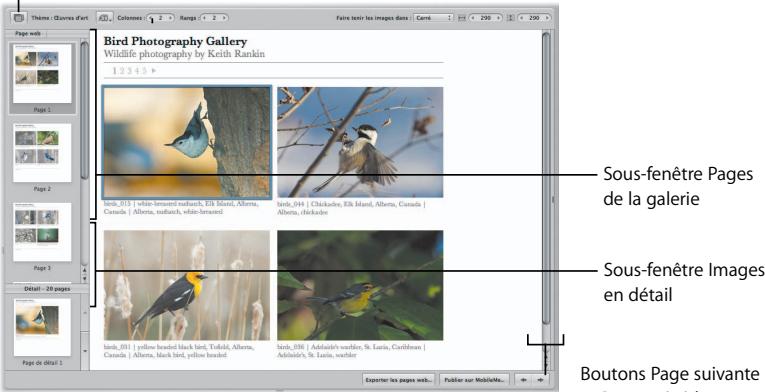Click the image height icon in toolbar
The width and height of the screenshot is (765, 392).
click(511, 18)
